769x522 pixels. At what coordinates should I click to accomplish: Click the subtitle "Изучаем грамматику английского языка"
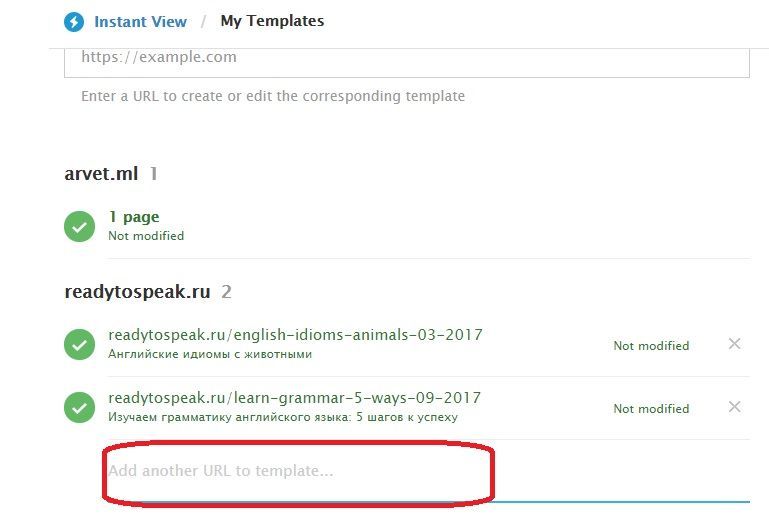point(282,417)
